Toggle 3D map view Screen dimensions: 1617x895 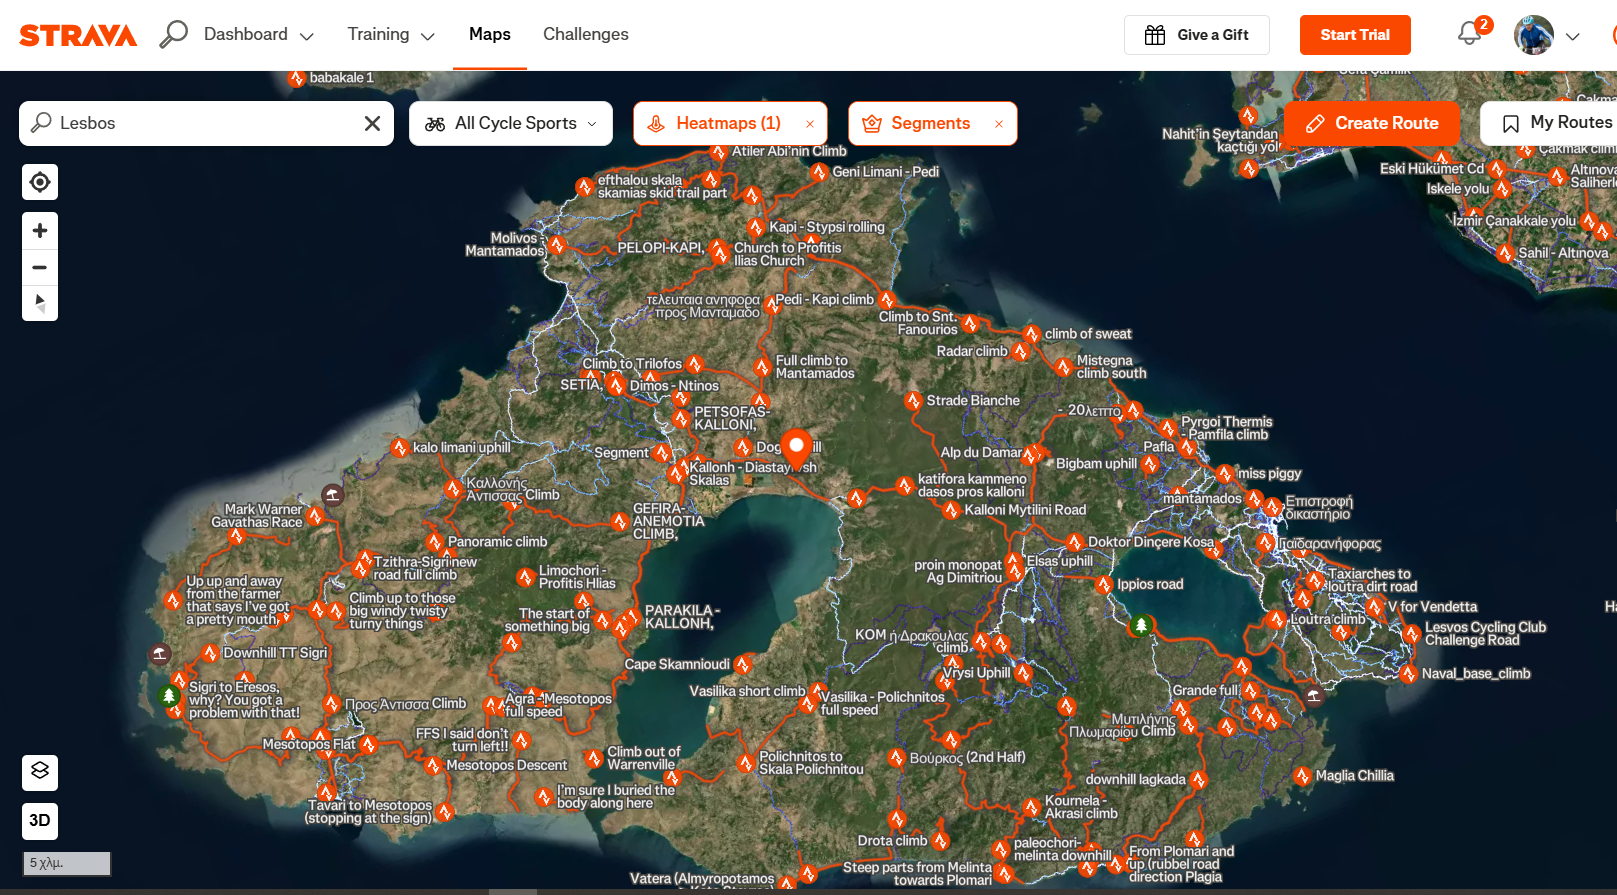[x=40, y=821]
